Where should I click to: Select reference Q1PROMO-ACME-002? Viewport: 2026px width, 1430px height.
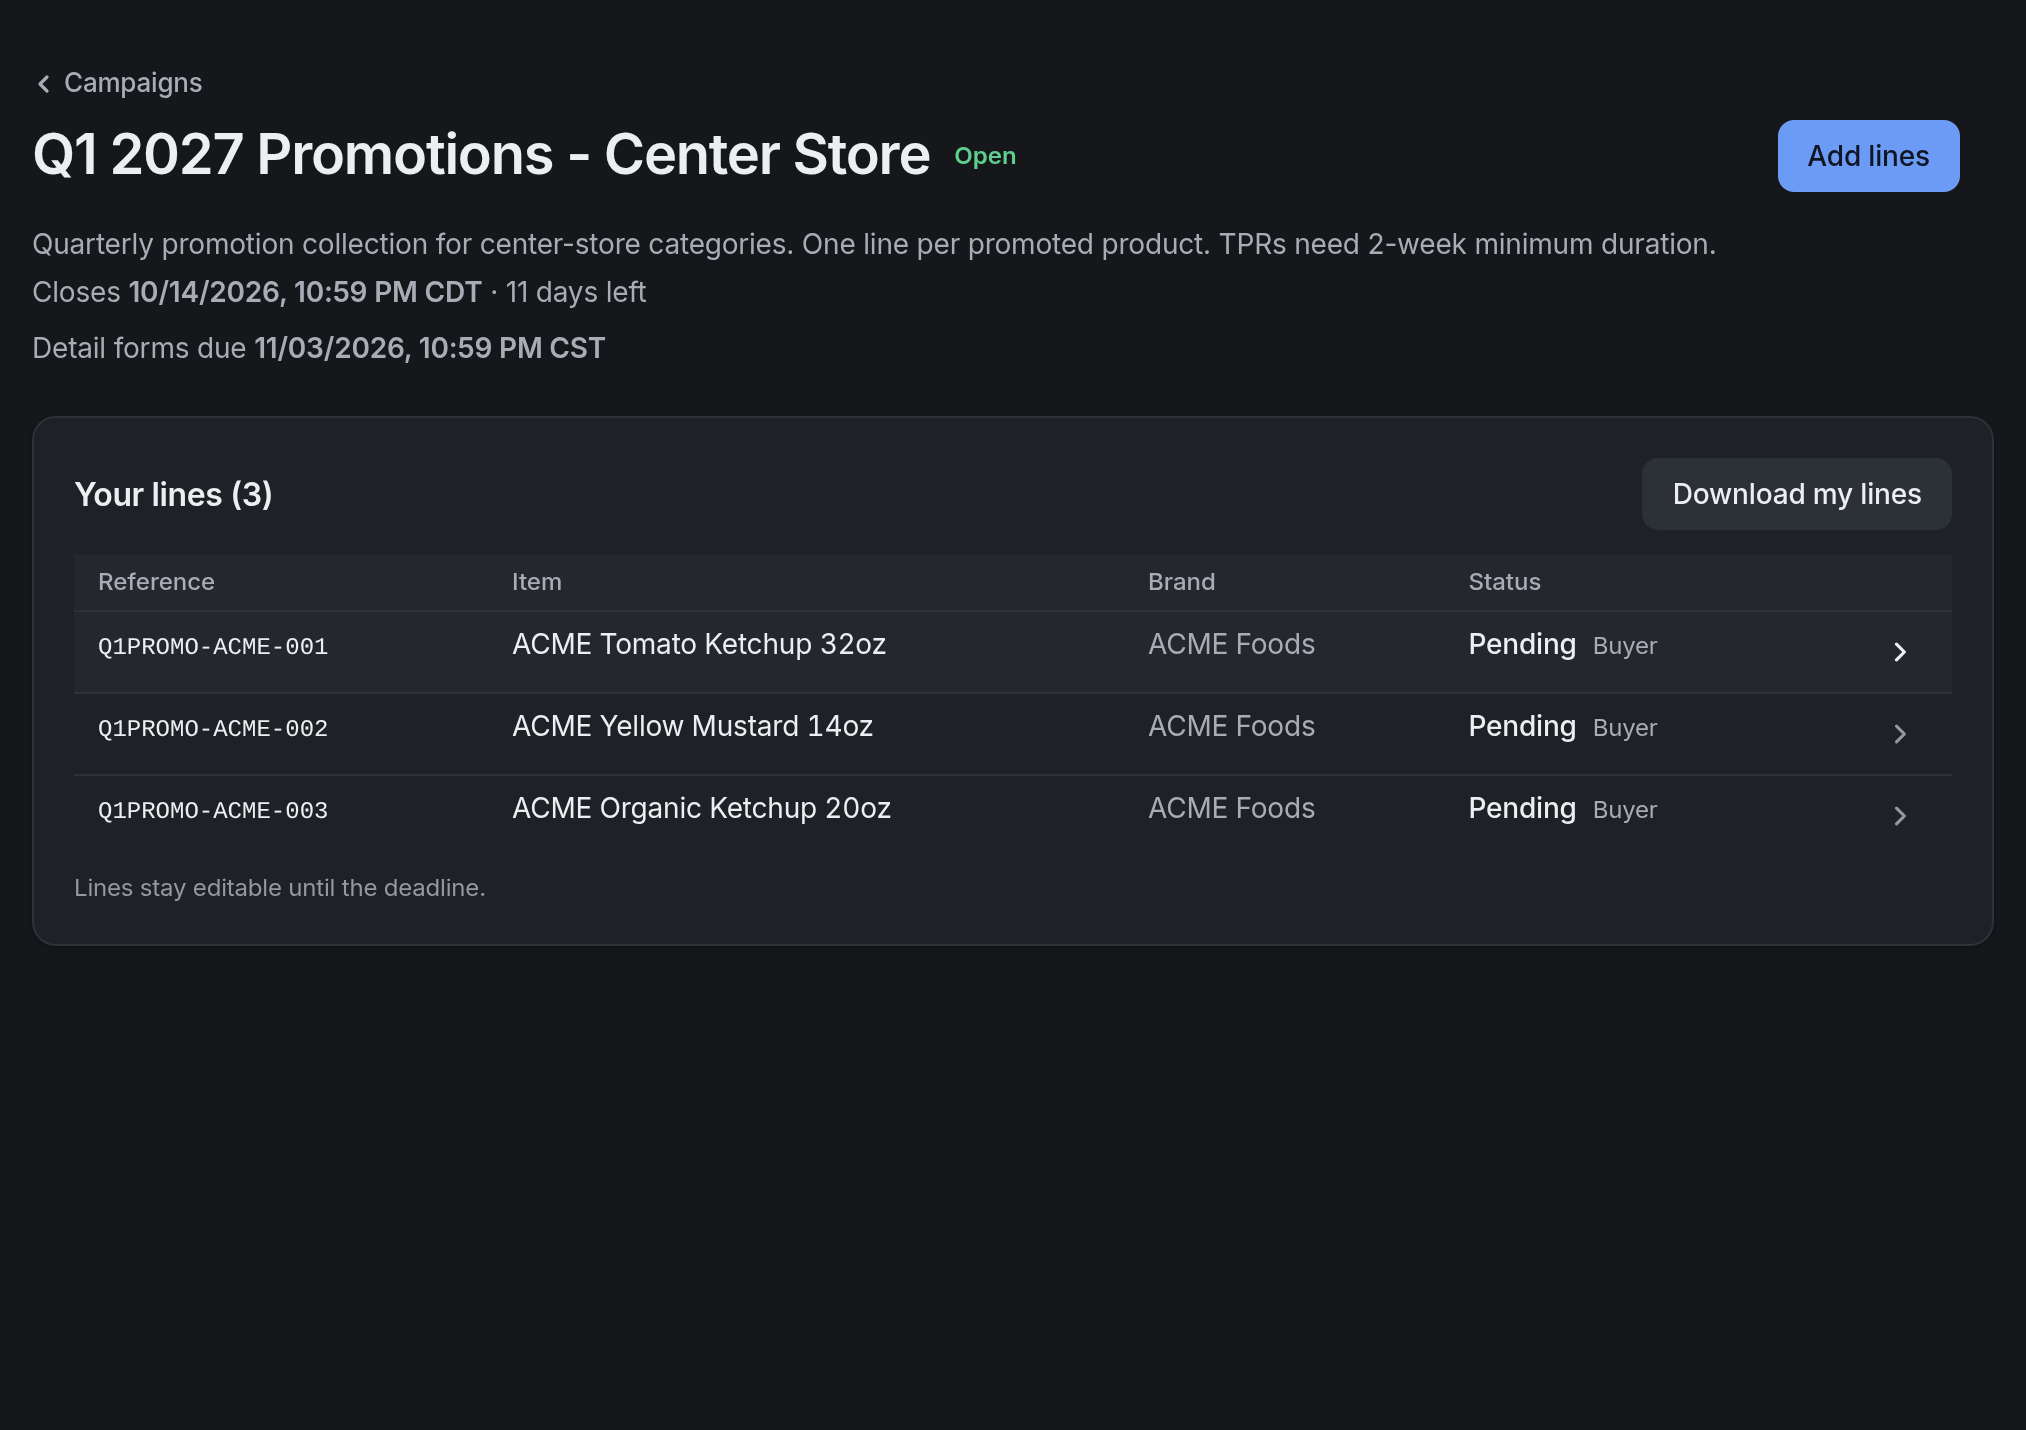pyautogui.click(x=213, y=729)
